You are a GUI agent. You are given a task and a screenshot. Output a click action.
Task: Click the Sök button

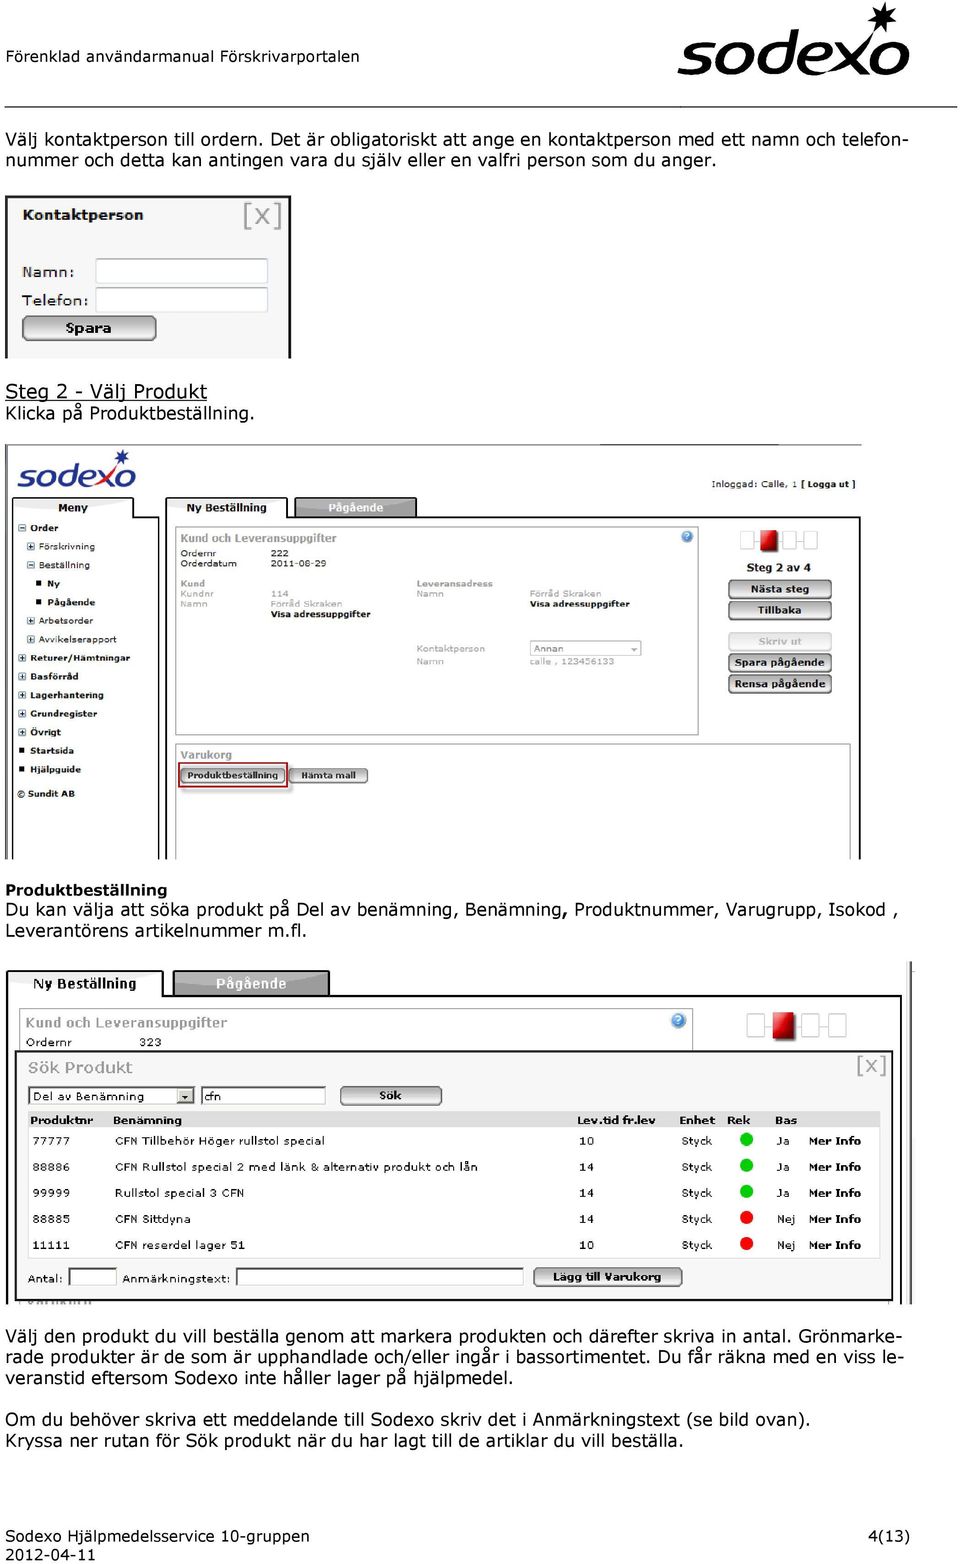coord(391,1096)
